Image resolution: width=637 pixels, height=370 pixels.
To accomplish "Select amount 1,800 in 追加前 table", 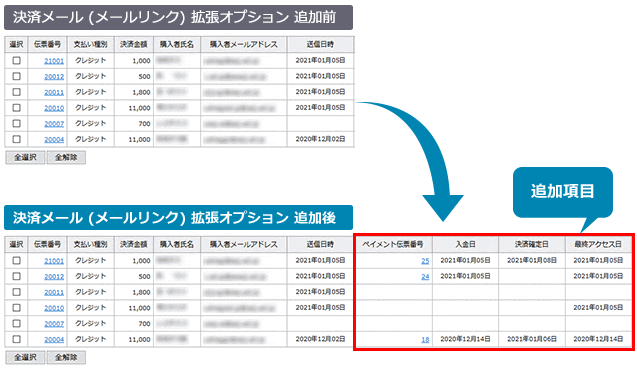I will click(141, 92).
